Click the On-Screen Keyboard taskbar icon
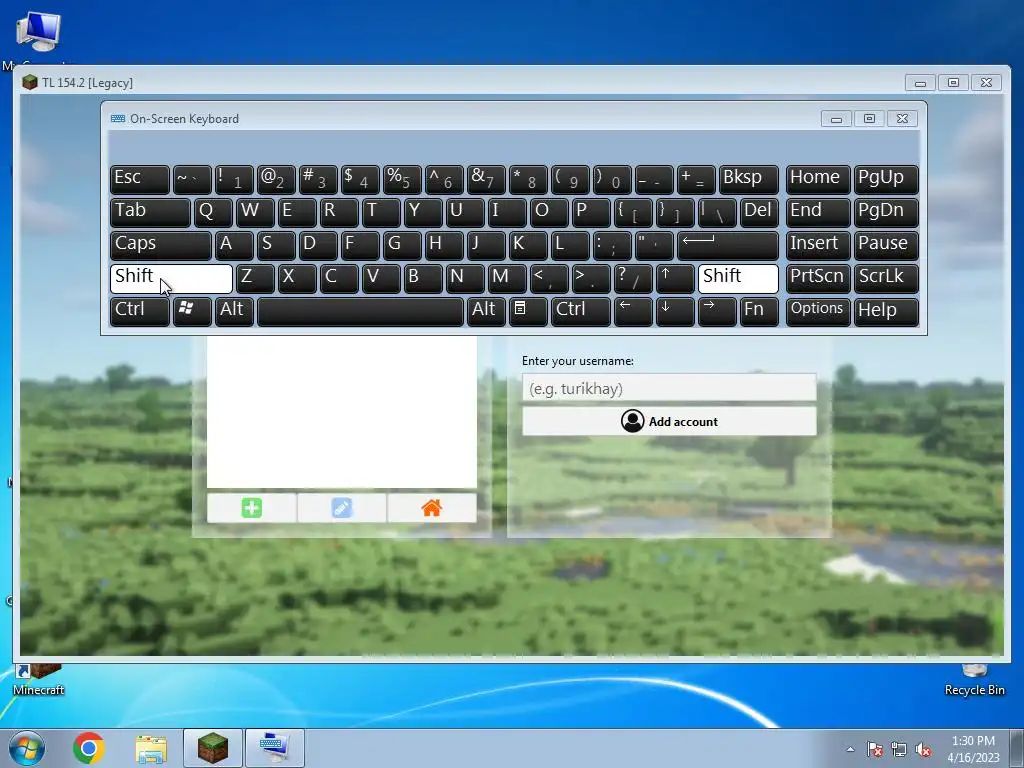 (x=275, y=748)
